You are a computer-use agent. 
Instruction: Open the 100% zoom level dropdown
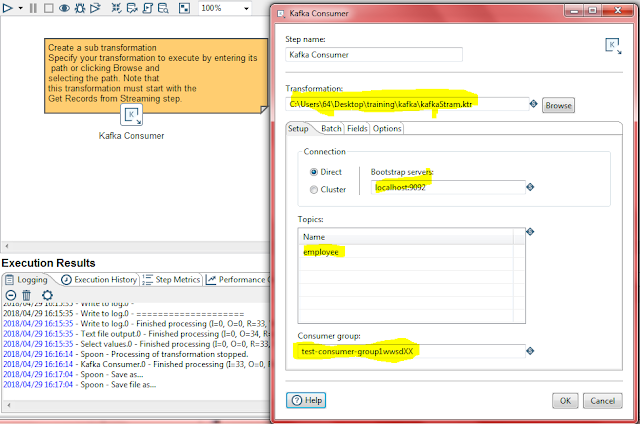[246, 9]
